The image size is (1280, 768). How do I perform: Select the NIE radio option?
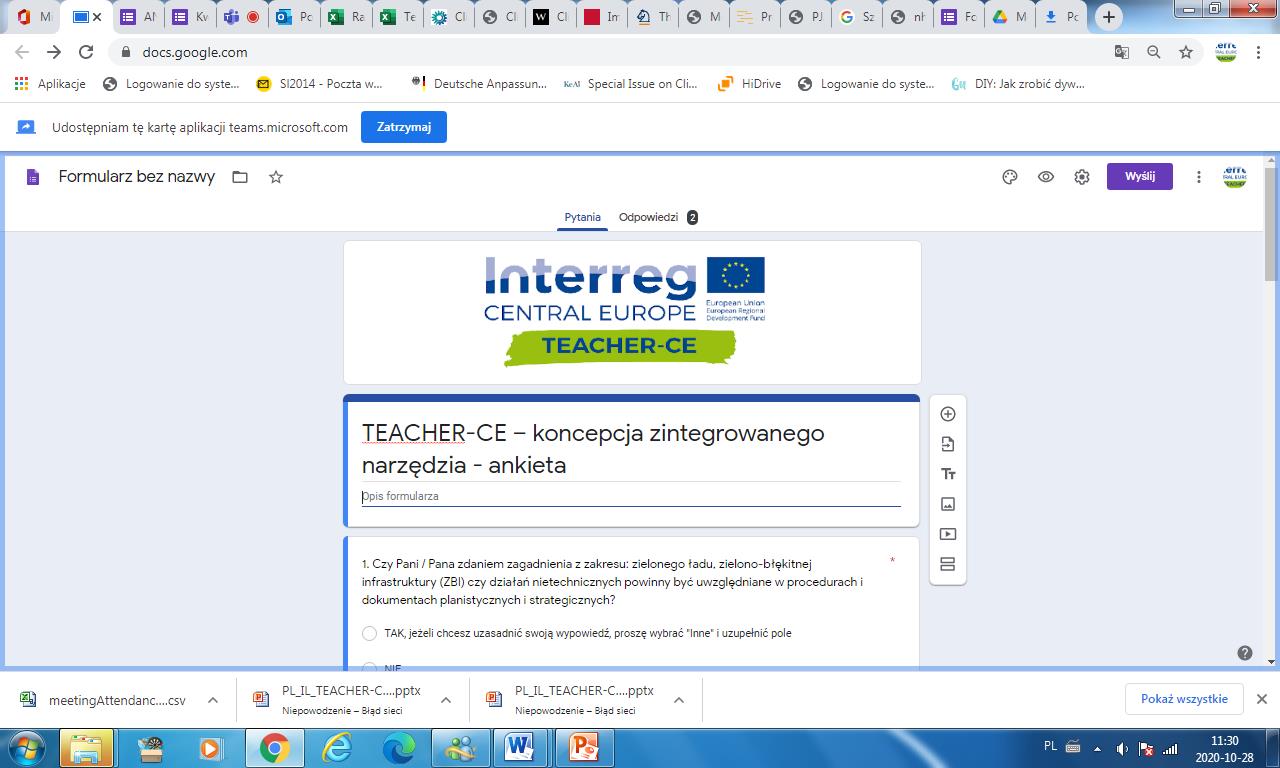[369, 667]
